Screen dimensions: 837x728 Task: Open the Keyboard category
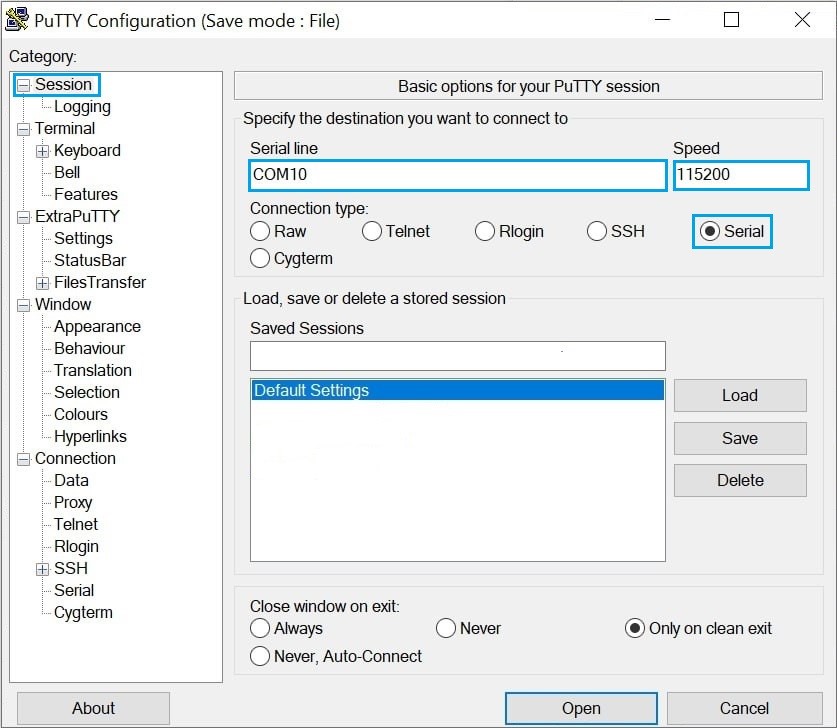tap(88, 151)
